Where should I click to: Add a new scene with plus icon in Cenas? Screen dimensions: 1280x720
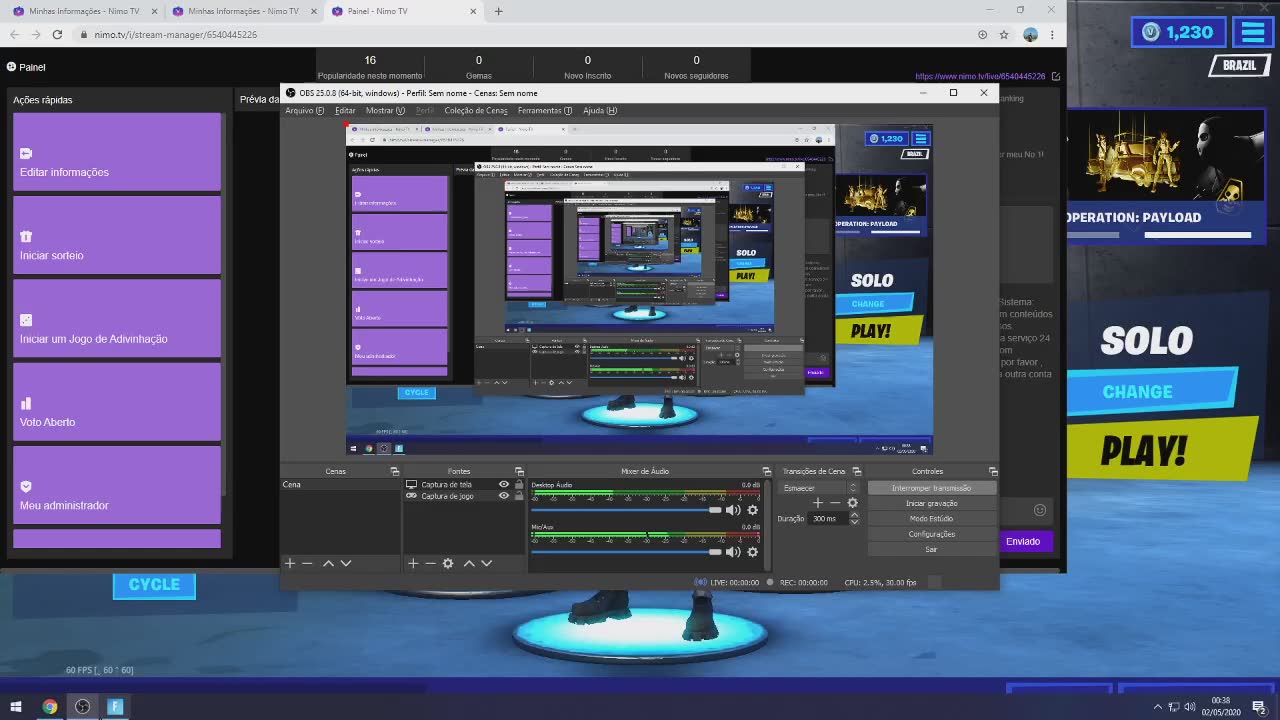[x=290, y=563]
